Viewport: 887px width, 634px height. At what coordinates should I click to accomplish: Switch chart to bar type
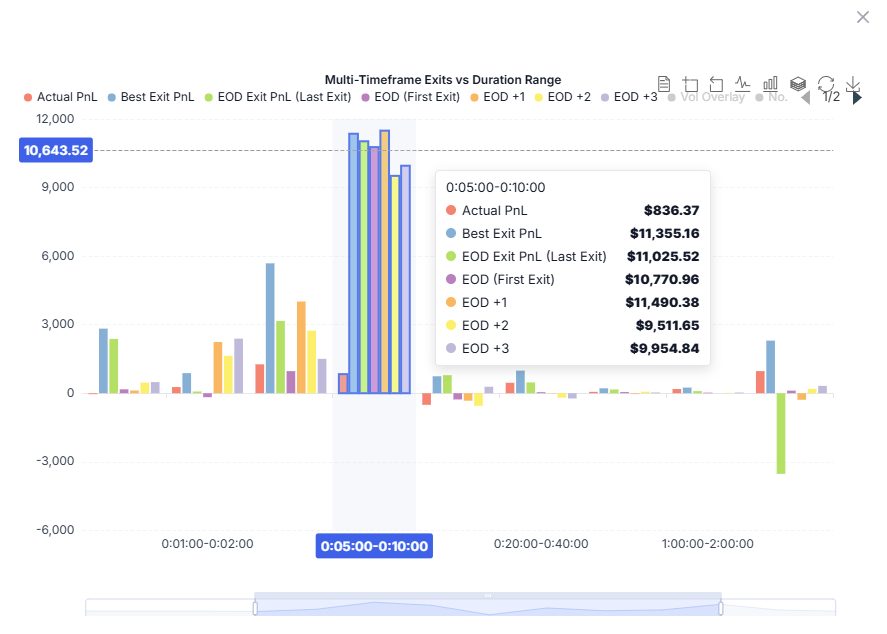pyautogui.click(x=770, y=84)
